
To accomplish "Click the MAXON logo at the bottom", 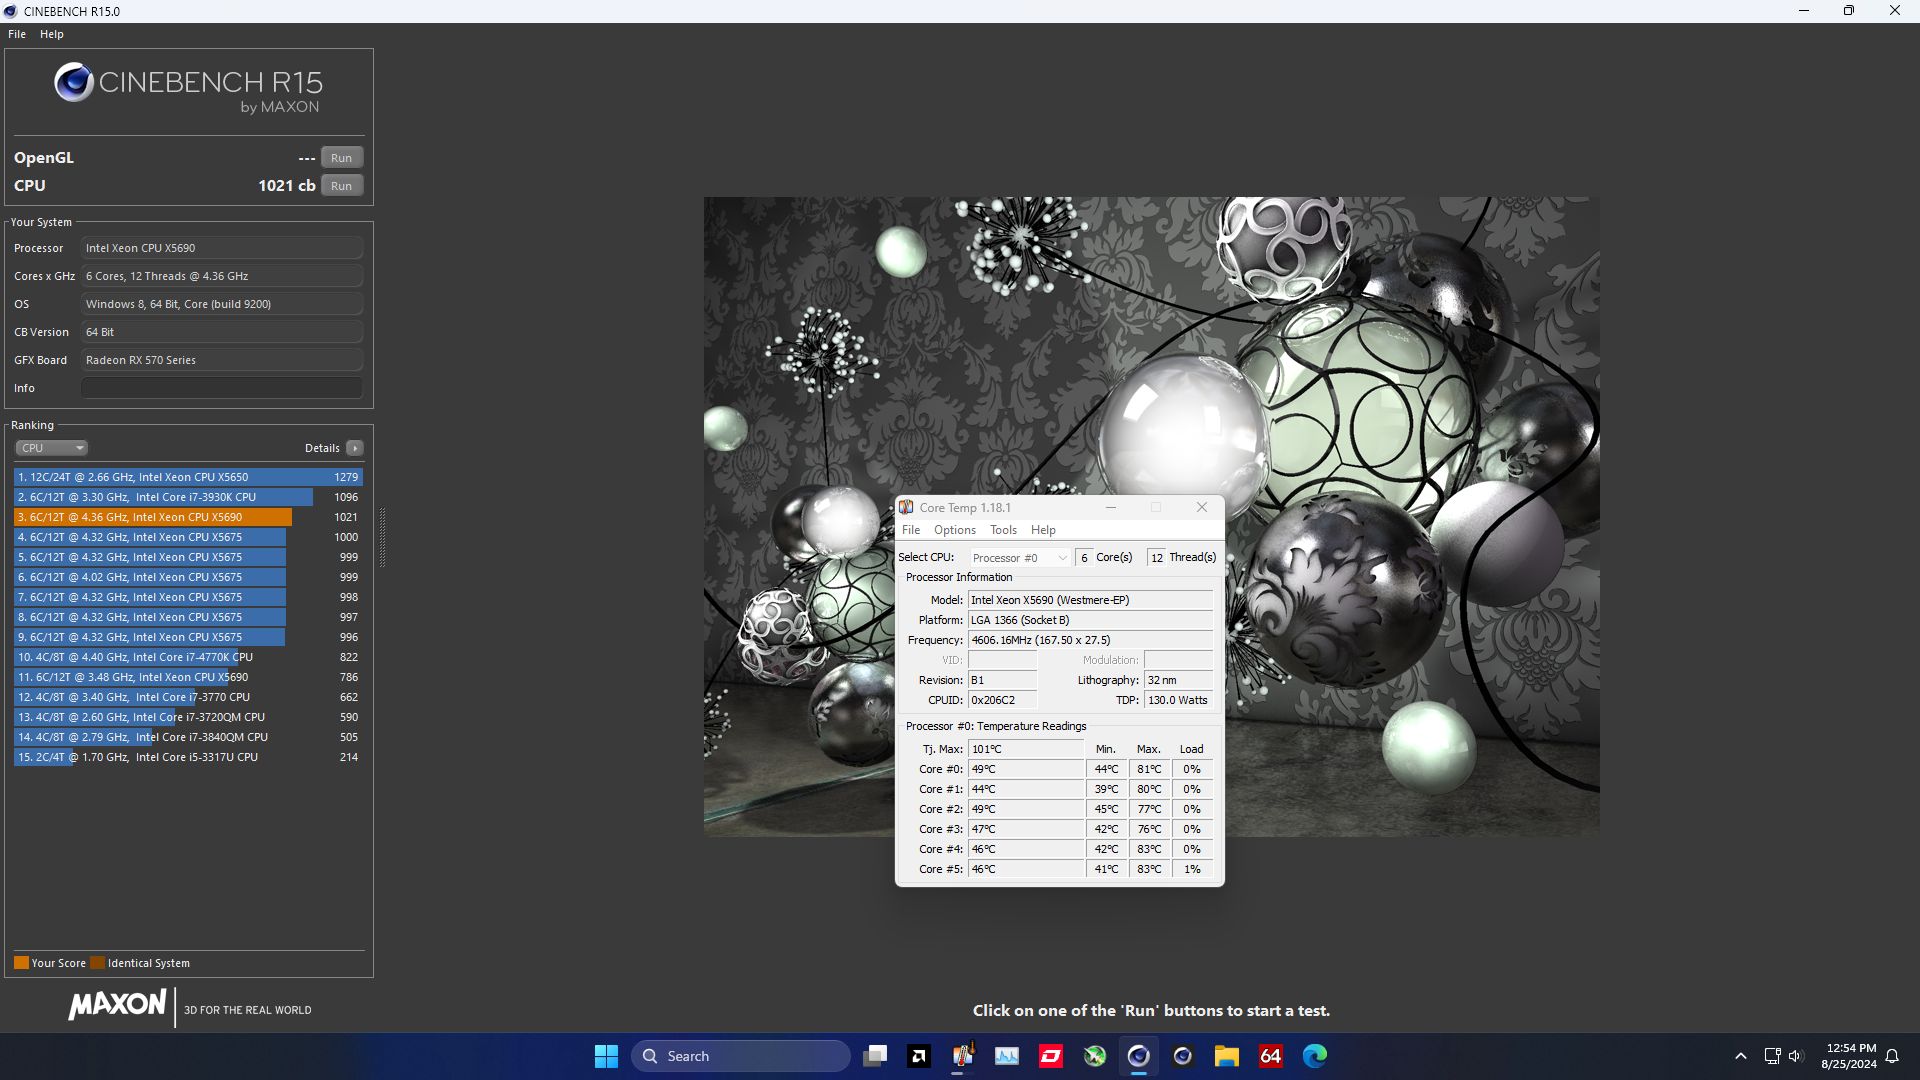I will (x=117, y=1005).
